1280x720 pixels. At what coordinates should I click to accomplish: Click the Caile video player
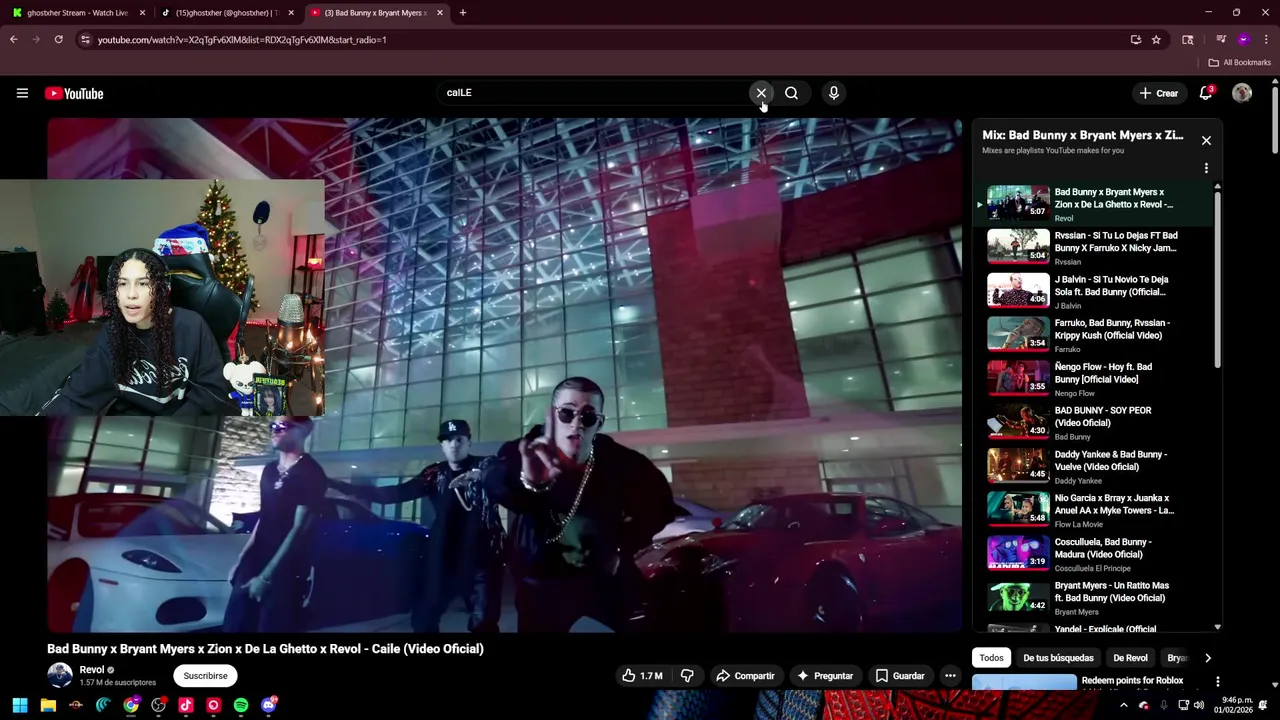click(x=504, y=375)
